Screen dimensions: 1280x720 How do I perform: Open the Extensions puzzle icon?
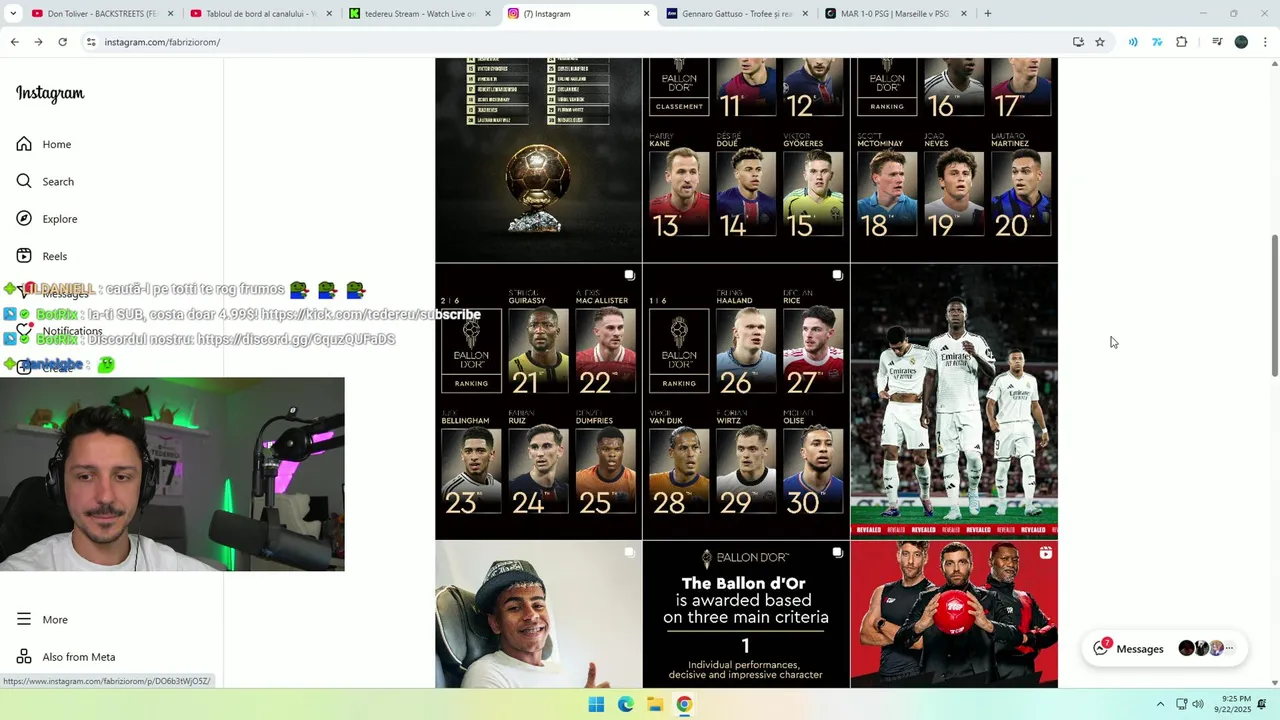click(x=1182, y=42)
